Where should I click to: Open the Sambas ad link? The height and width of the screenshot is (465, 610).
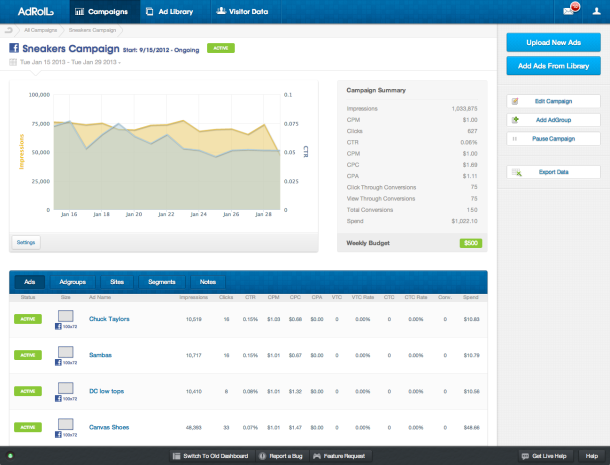click(100, 355)
